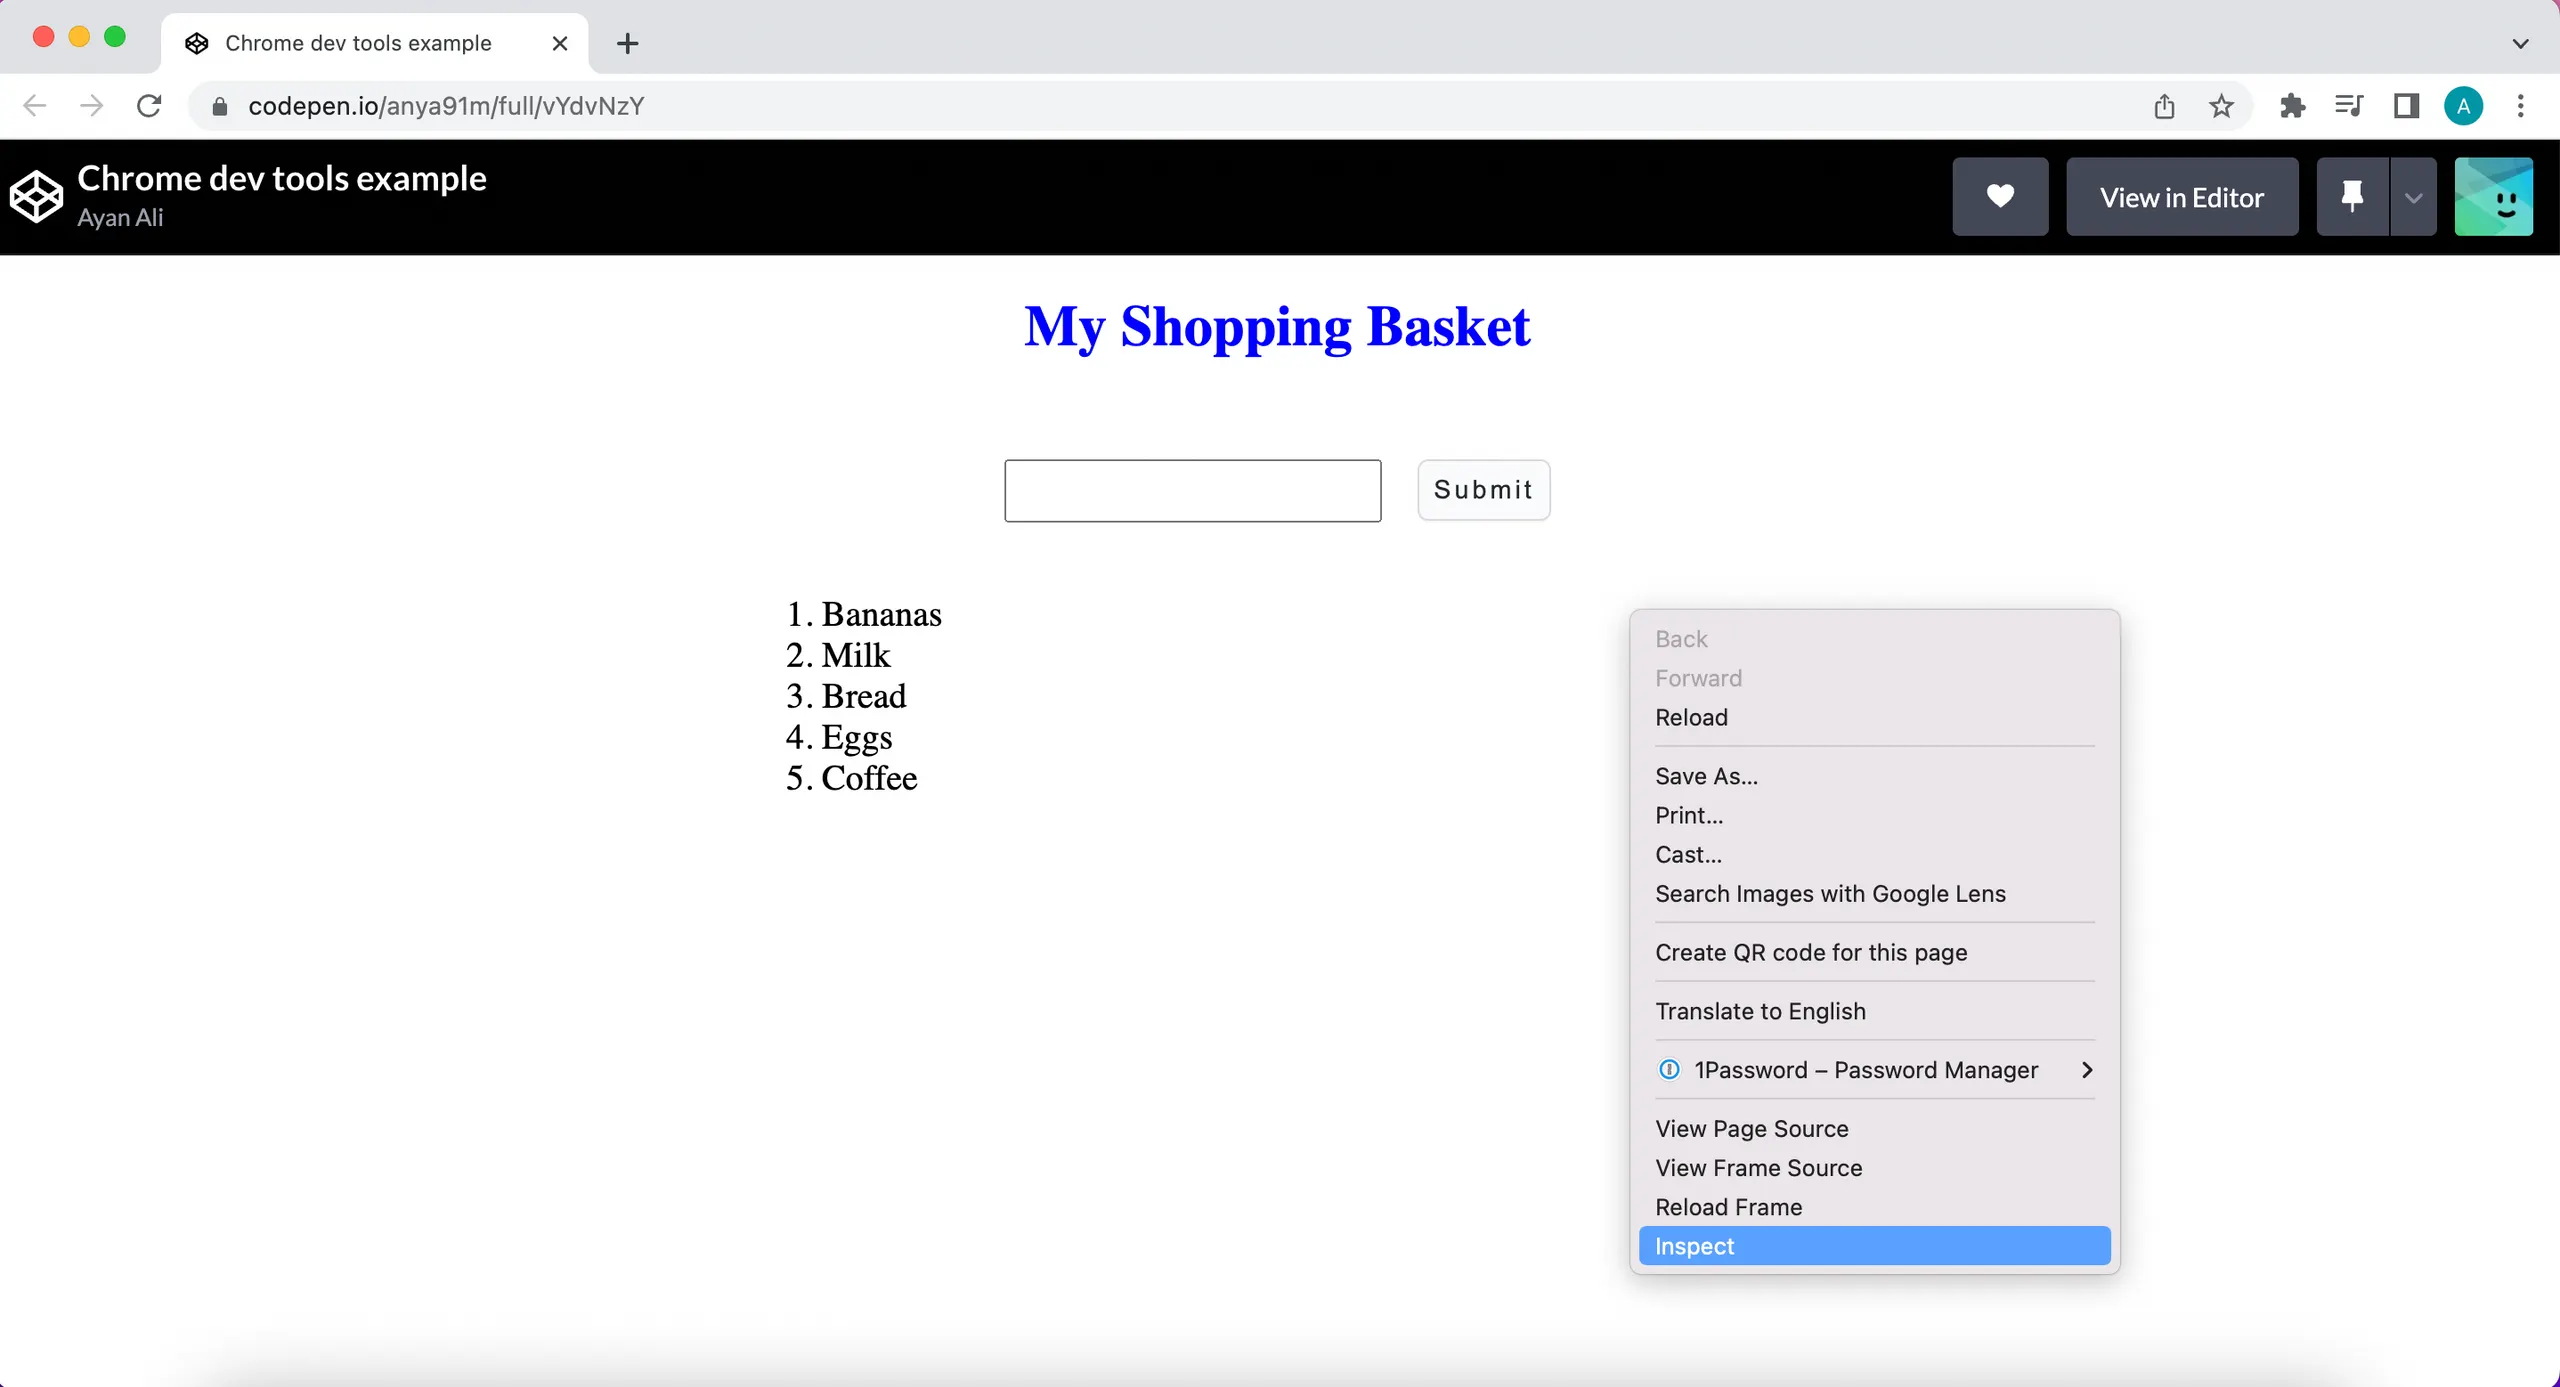
Task: Toggle the Chrome side panel icon
Action: point(2406,106)
